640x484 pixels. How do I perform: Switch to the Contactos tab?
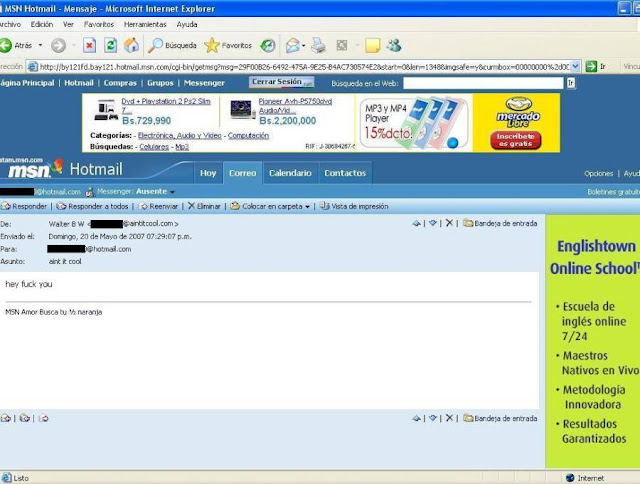click(345, 173)
